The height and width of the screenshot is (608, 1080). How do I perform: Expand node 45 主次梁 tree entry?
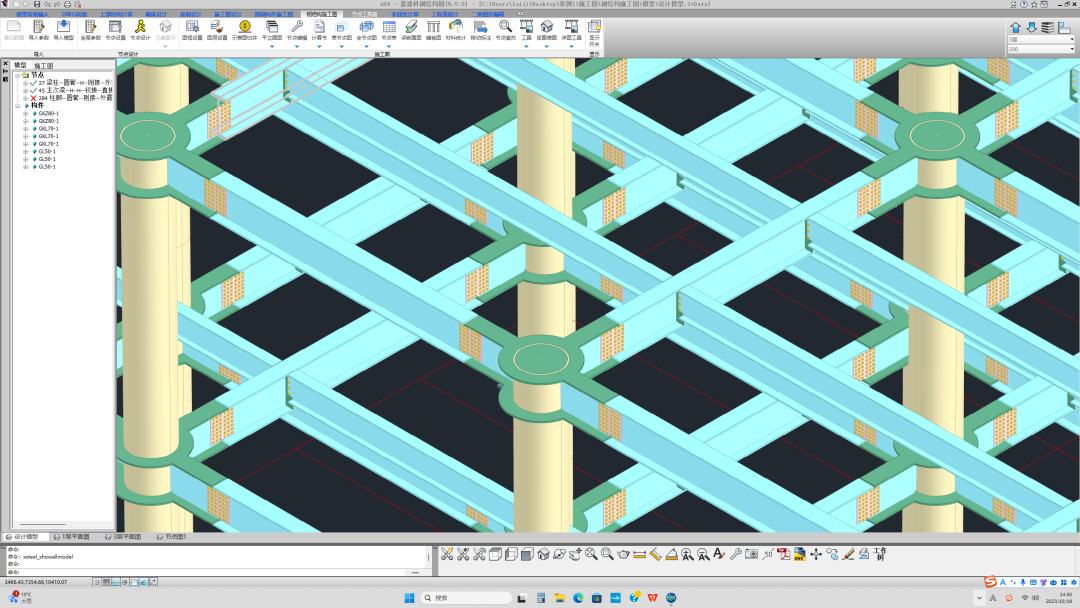coord(25,90)
